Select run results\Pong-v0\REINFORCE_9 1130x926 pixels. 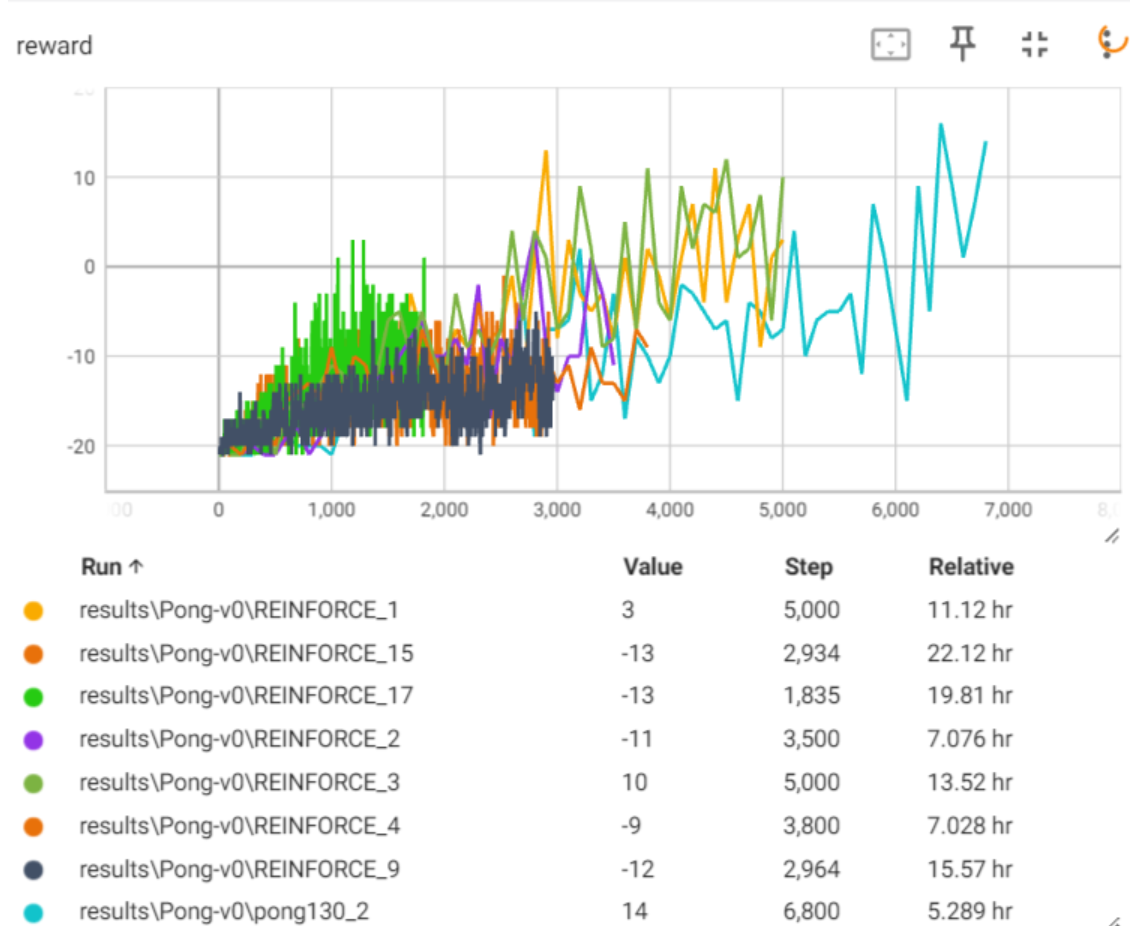click(239, 869)
